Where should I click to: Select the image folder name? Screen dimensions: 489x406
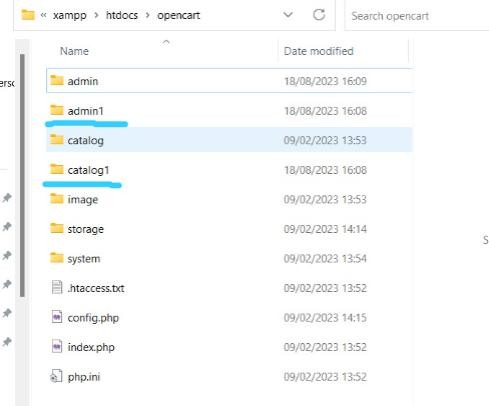pyautogui.click(x=83, y=200)
